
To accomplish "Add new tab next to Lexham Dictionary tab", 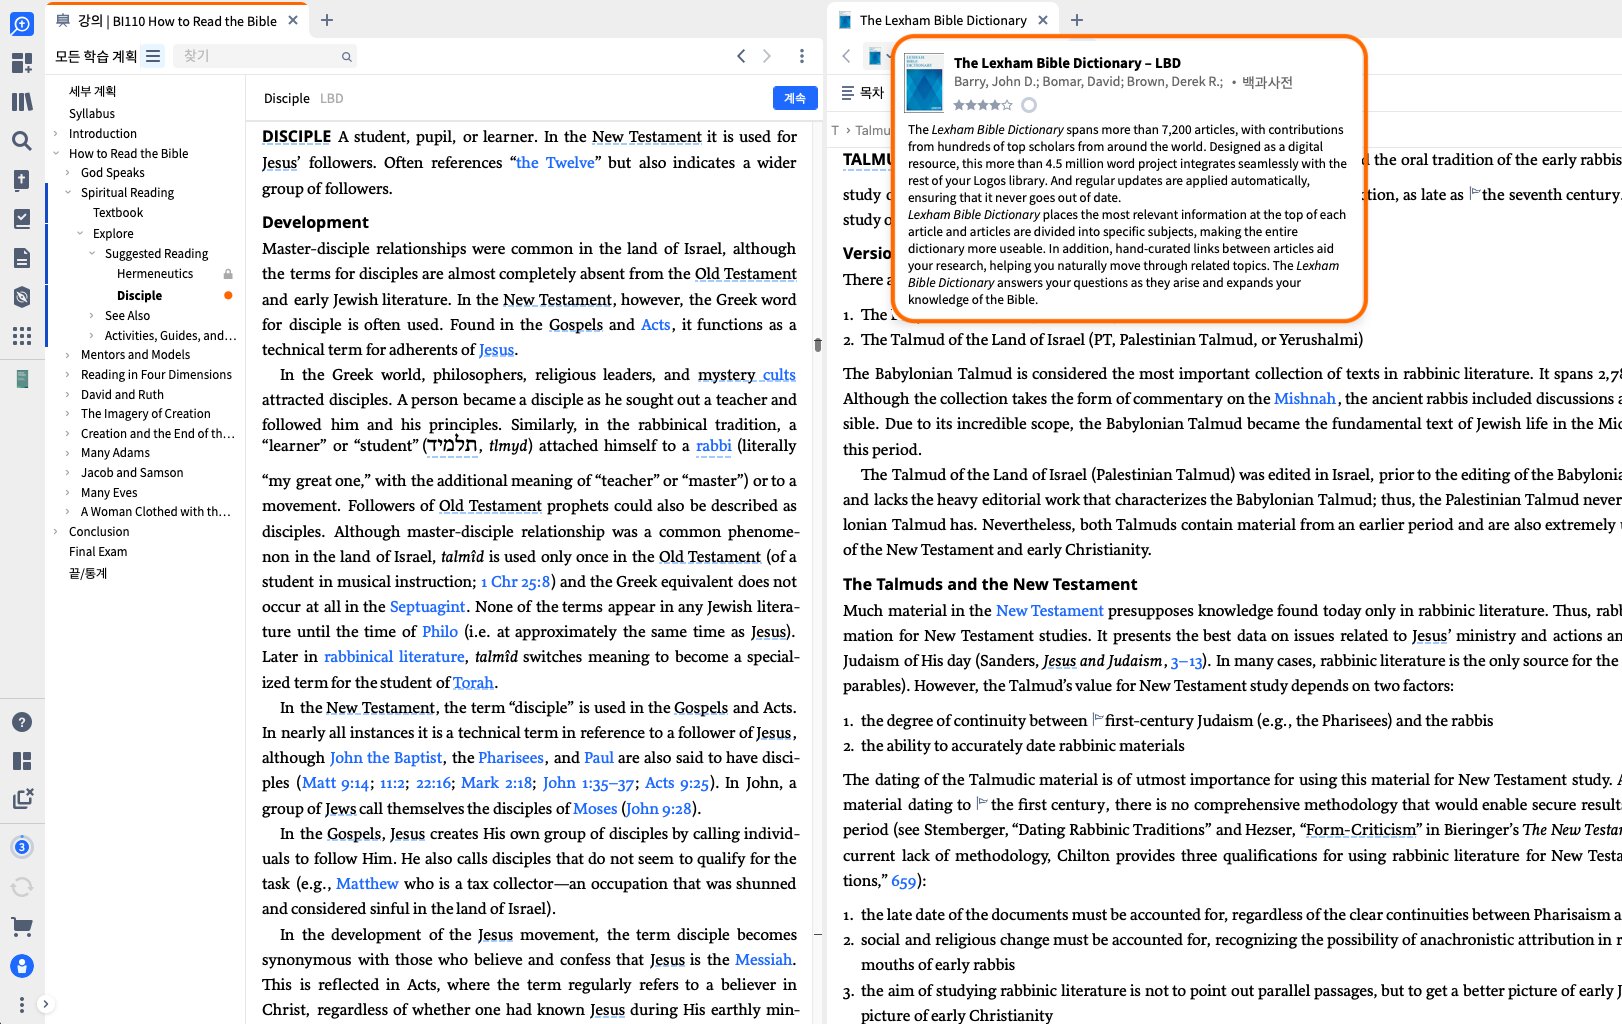I will coord(1077,20).
